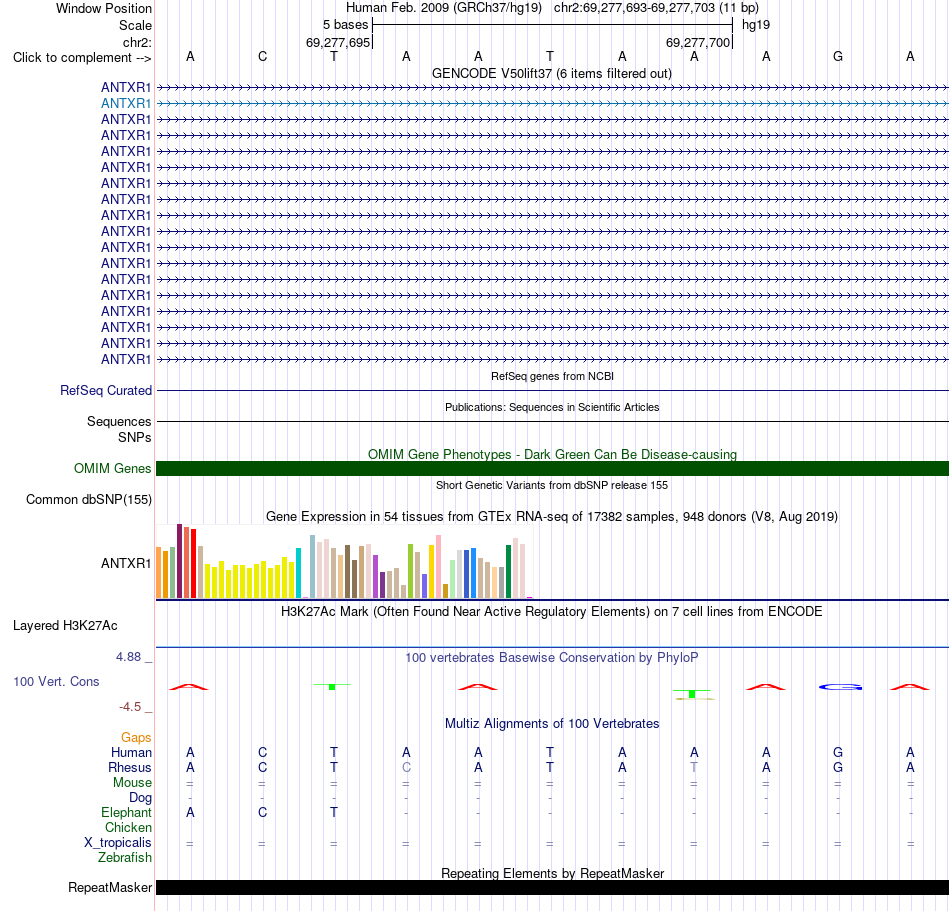
Task: Open the 100 Vert. Cons track label
Action: (56, 681)
